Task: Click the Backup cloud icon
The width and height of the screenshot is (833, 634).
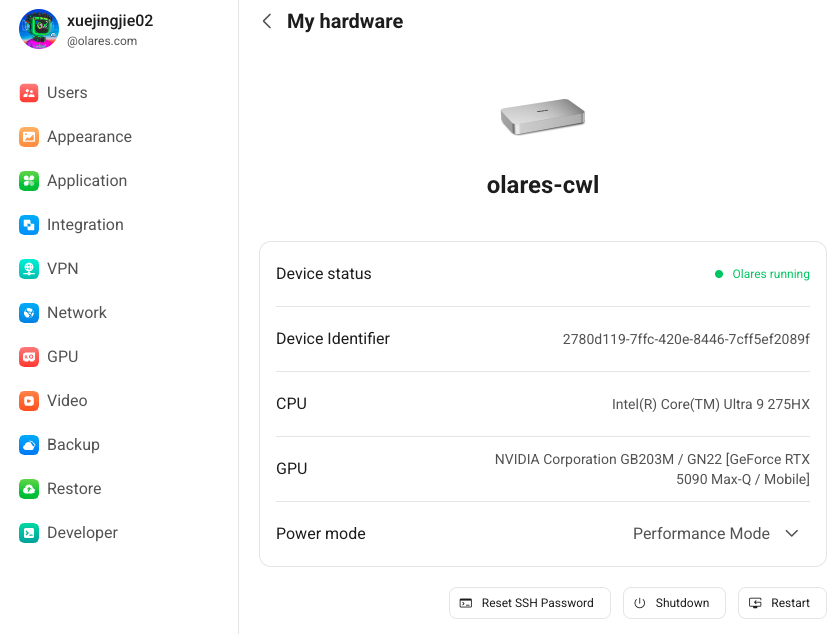Action: (29, 445)
